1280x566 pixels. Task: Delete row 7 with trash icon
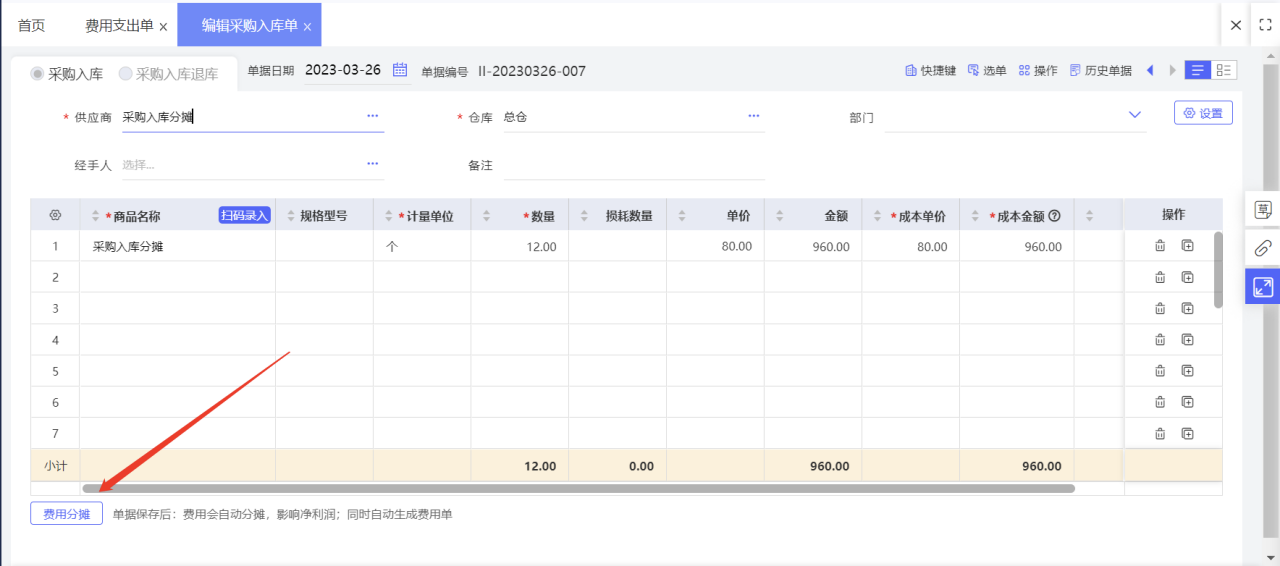[1160, 434]
